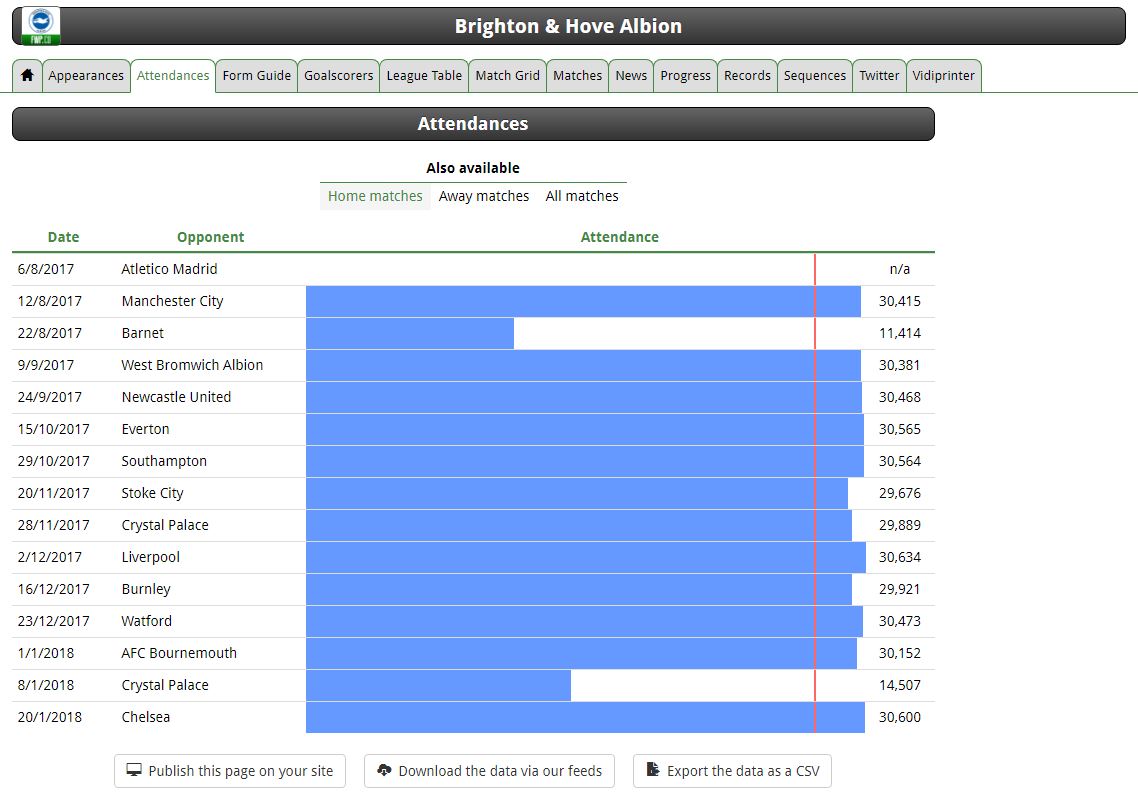1138x802 pixels.
Task: Click Crystal Palace on 28/11/2017
Action: 165,525
